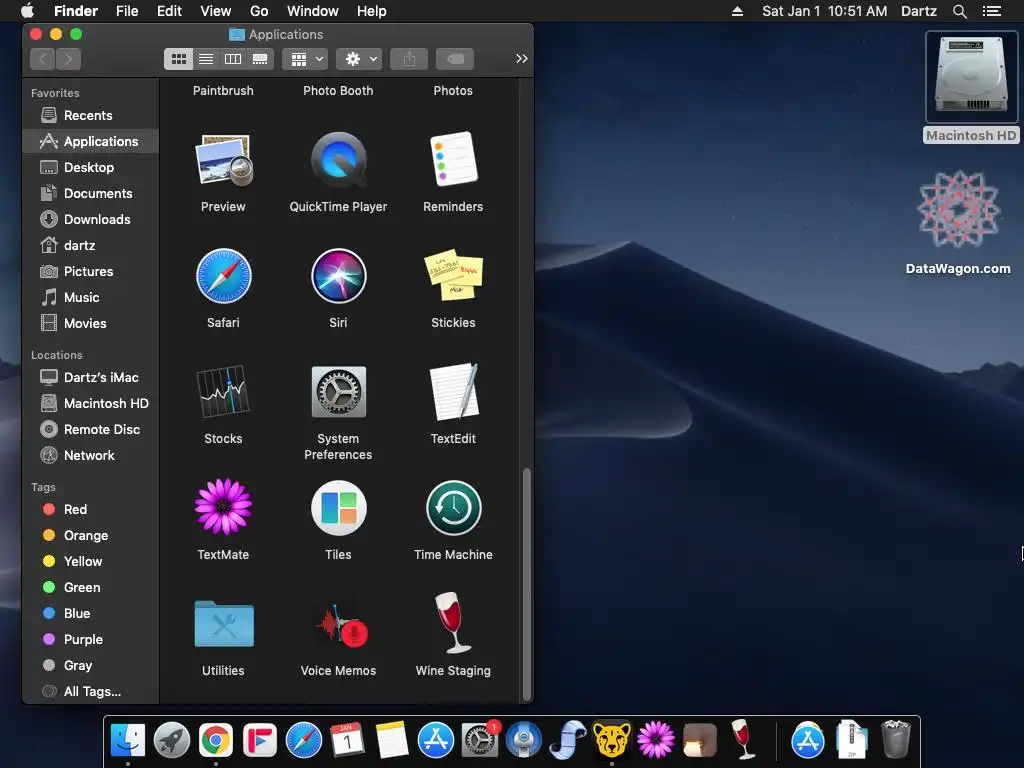The width and height of the screenshot is (1024, 768).
Task: Open Calendar in the Dock
Action: click(347, 741)
